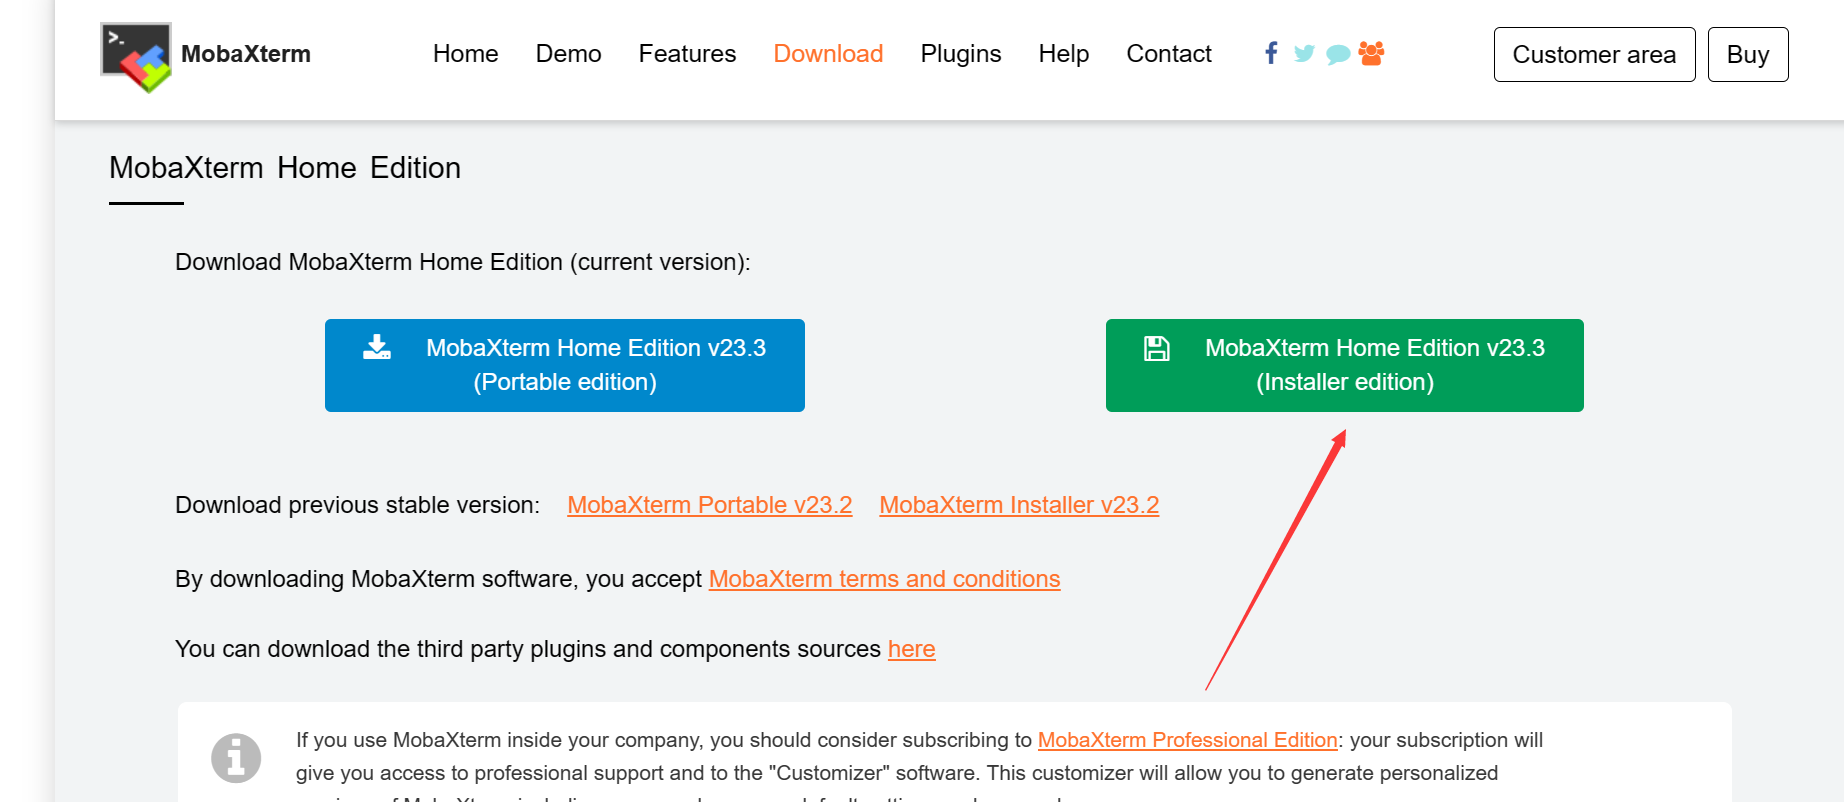Image resolution: width=1844 pixels, height=802 pixels.
Task: Open the Twitter bird icon
Action: pyautogui.click(x=1304, y=54)
